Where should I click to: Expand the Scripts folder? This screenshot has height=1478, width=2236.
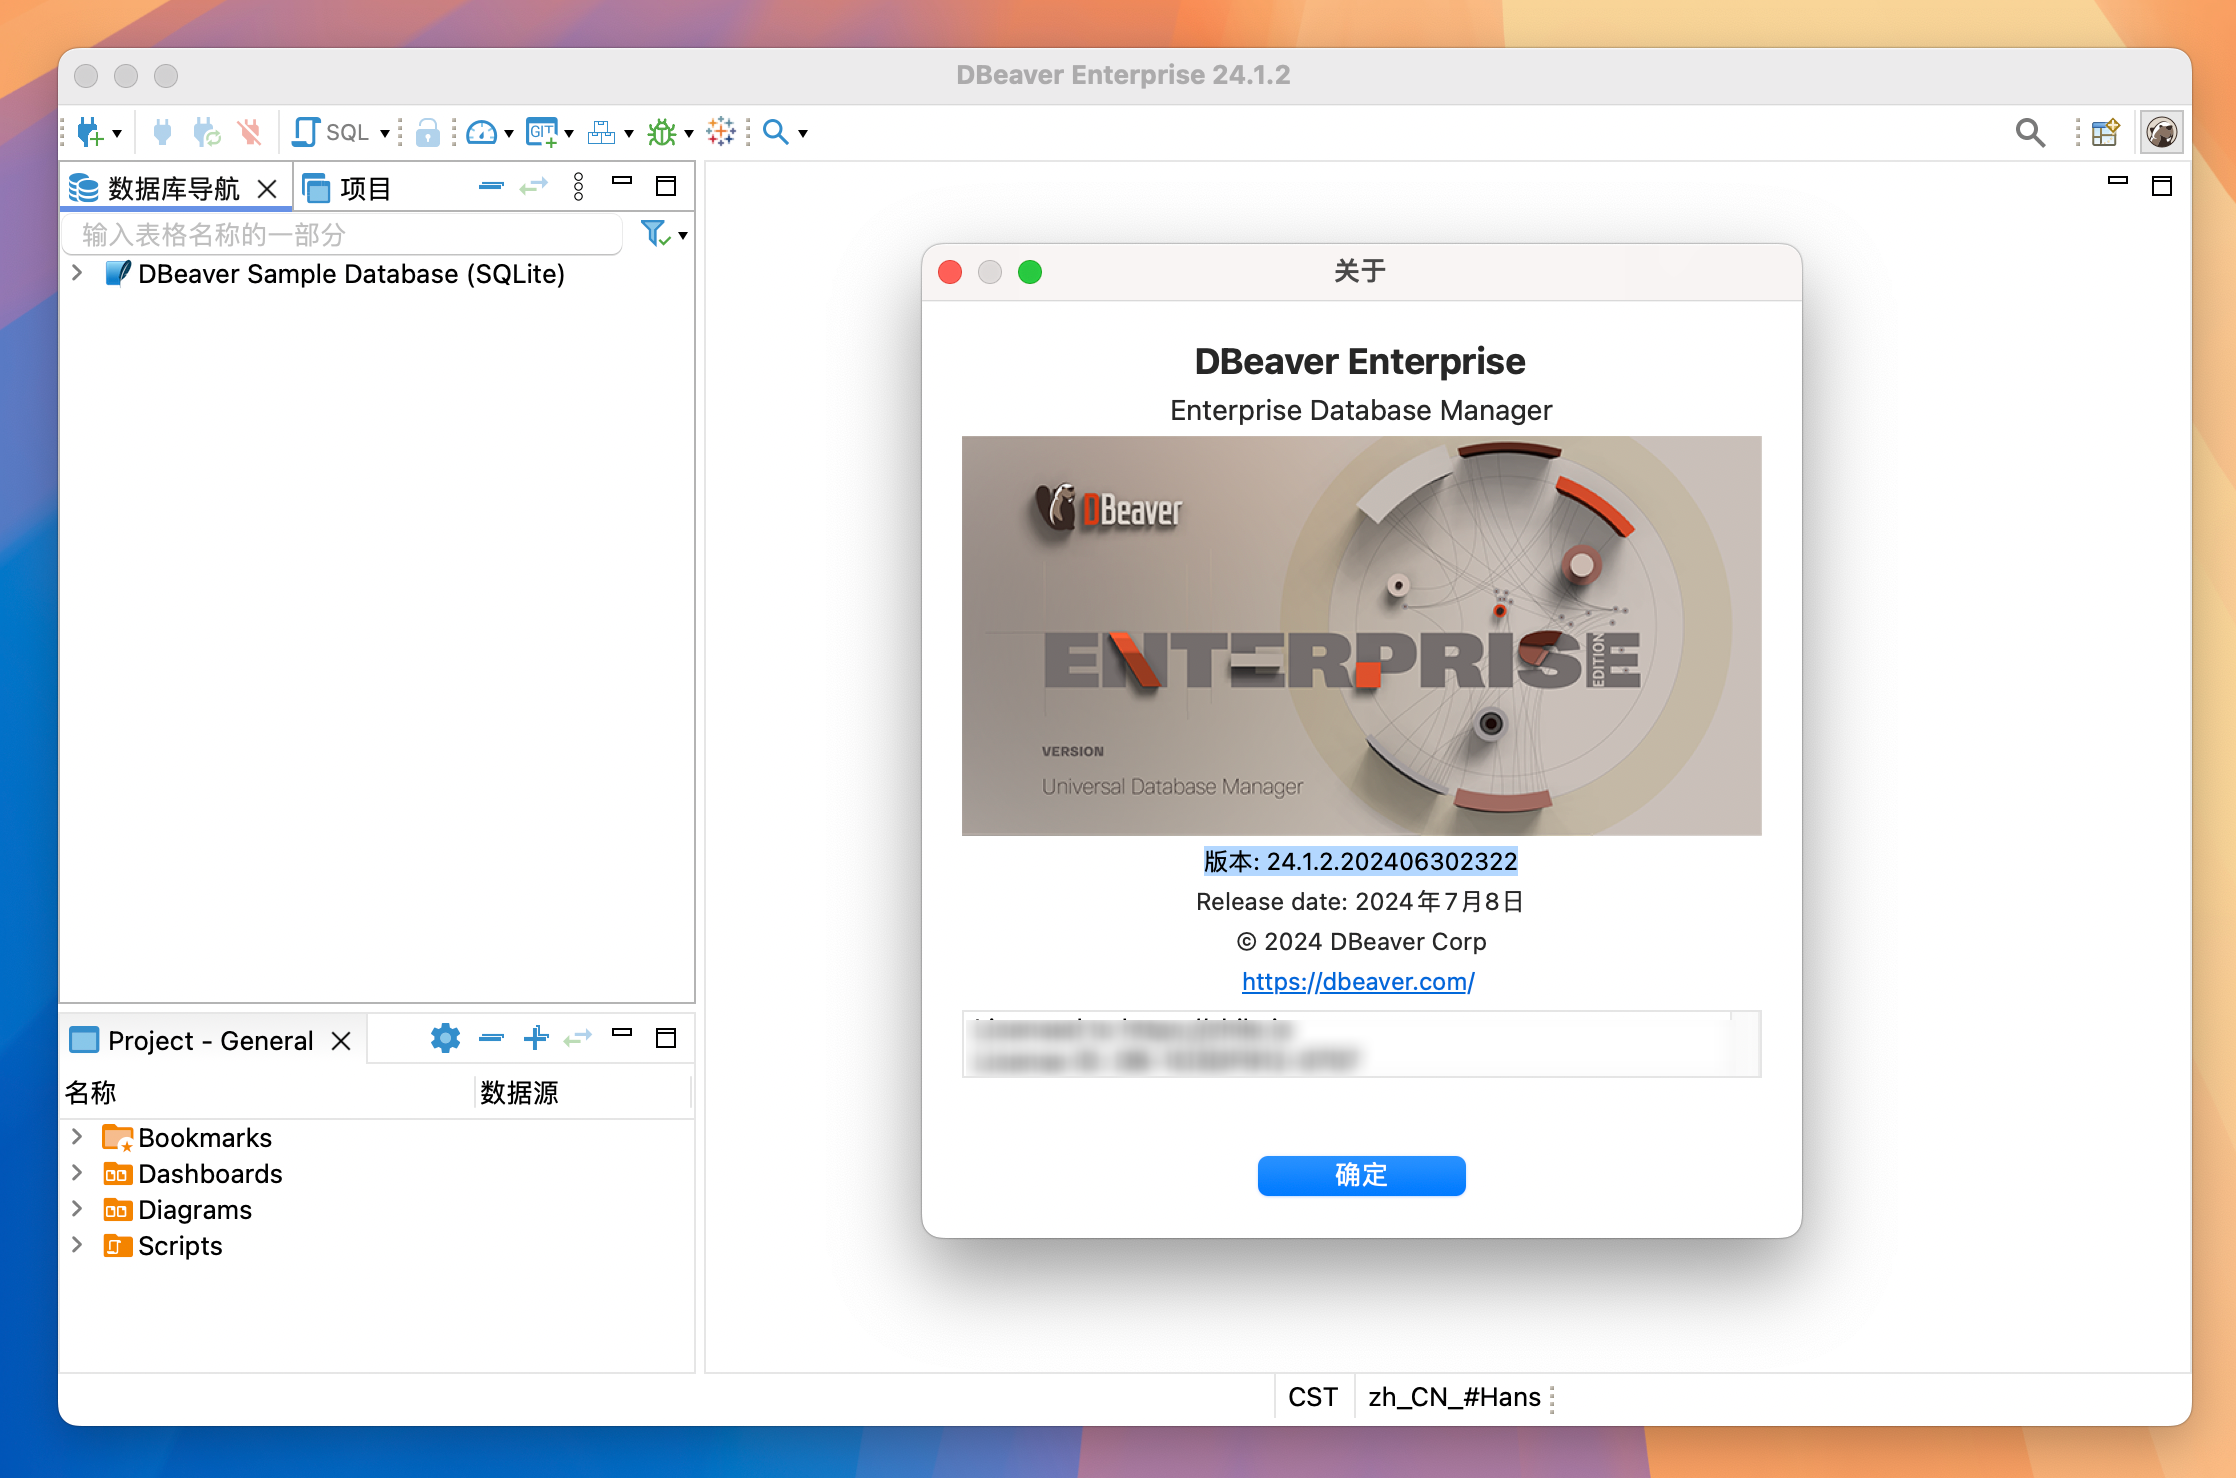point(77,1245)
